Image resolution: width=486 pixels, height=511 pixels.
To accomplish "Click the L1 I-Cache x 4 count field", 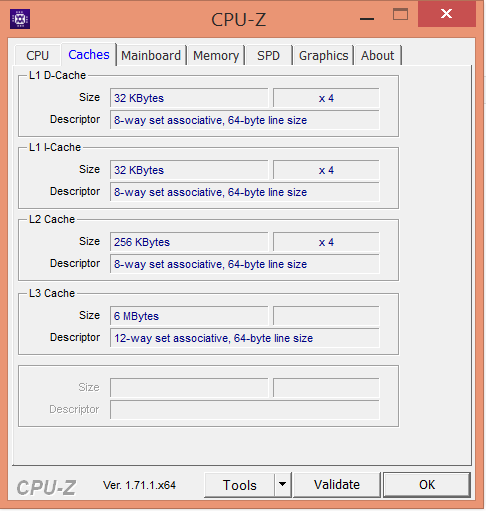I will click(326, 170).
